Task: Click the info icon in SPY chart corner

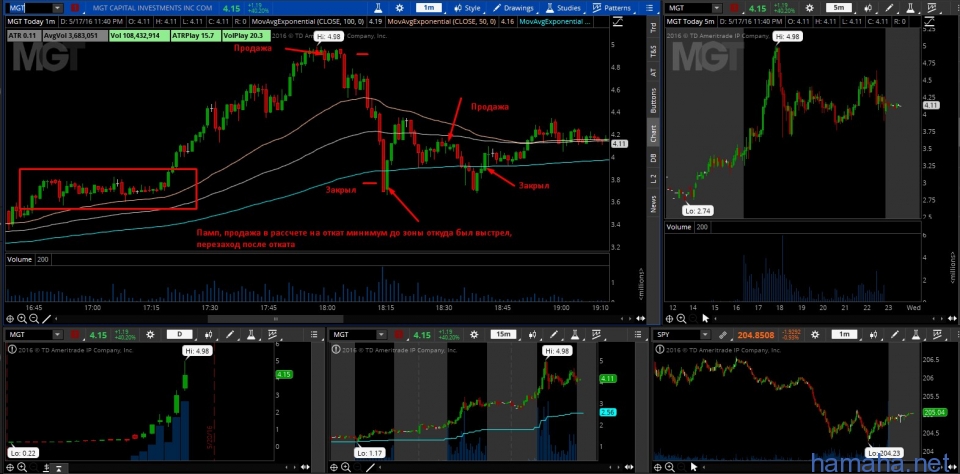Action: [659, 350]
